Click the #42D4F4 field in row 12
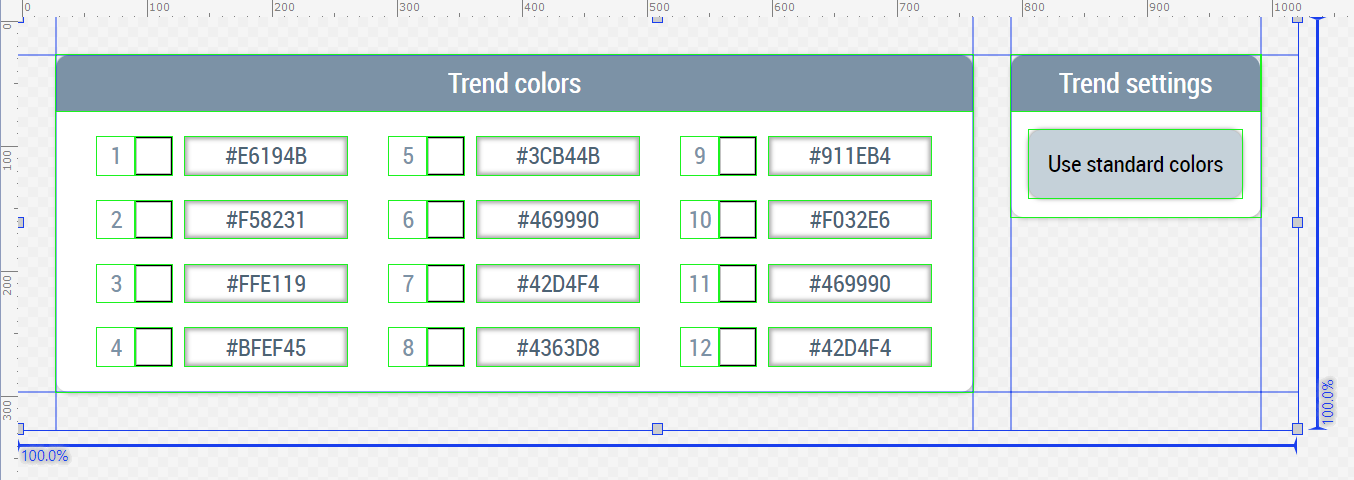 pyautogui.click(x=850, y=347)
